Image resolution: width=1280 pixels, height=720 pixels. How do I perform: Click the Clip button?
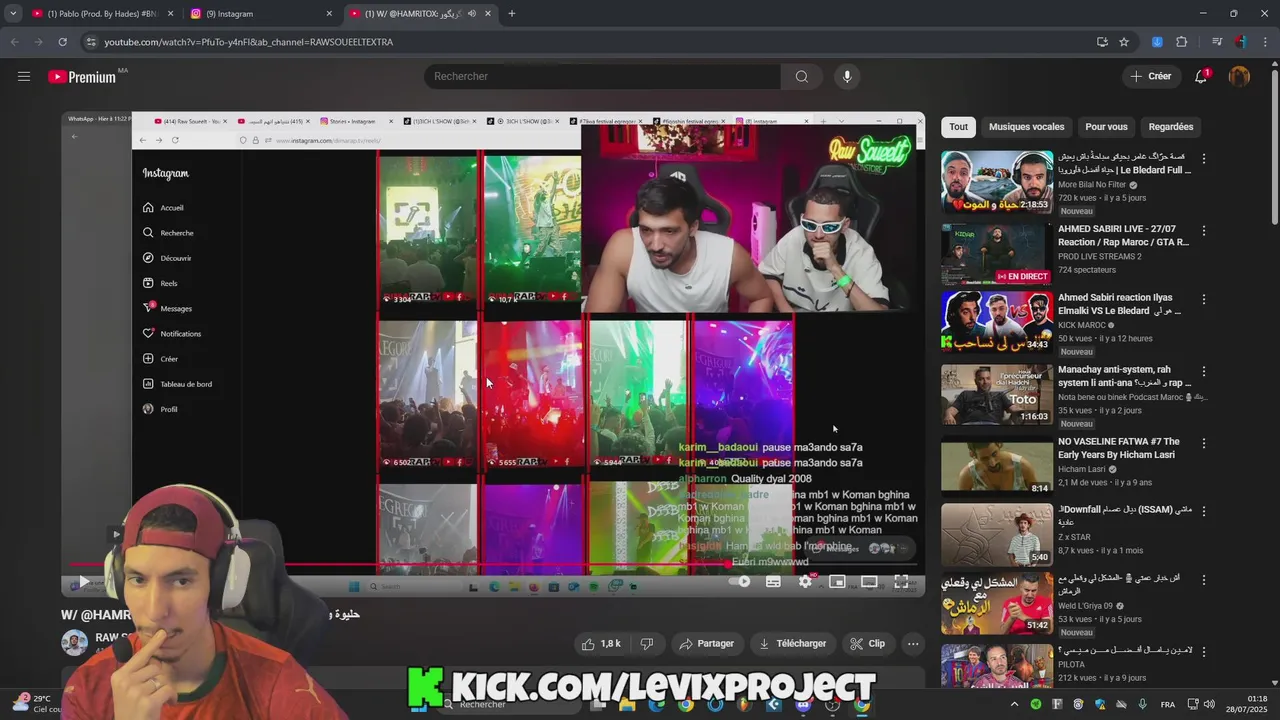tap(867, 644)
